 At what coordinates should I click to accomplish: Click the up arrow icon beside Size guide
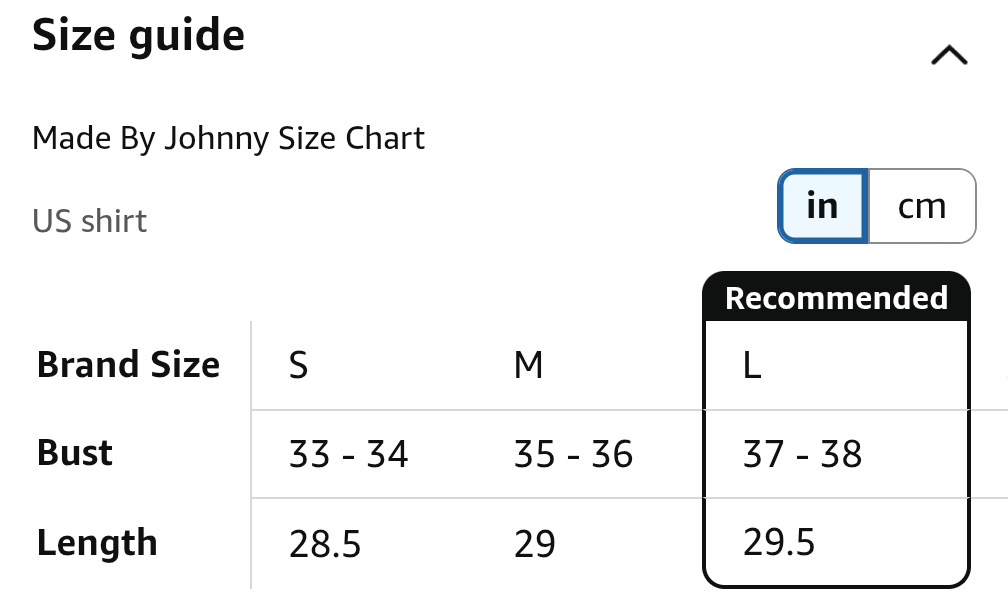click(949, 55)
